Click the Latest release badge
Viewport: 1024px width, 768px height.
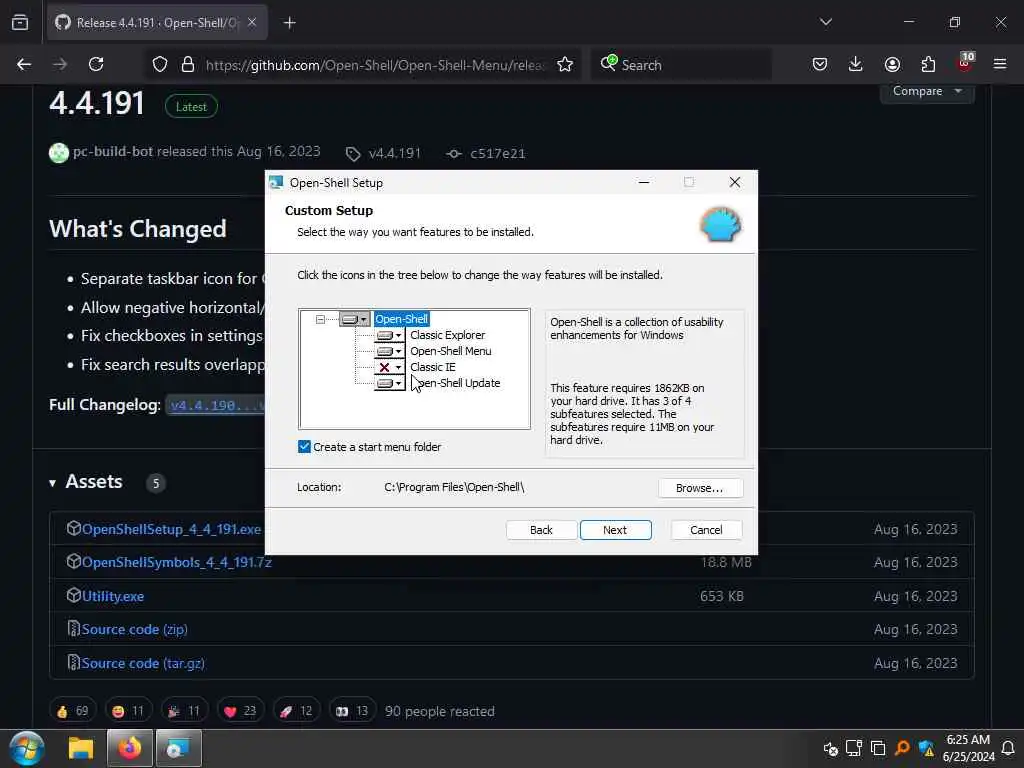pyautogui.click(x=191, y=106)
